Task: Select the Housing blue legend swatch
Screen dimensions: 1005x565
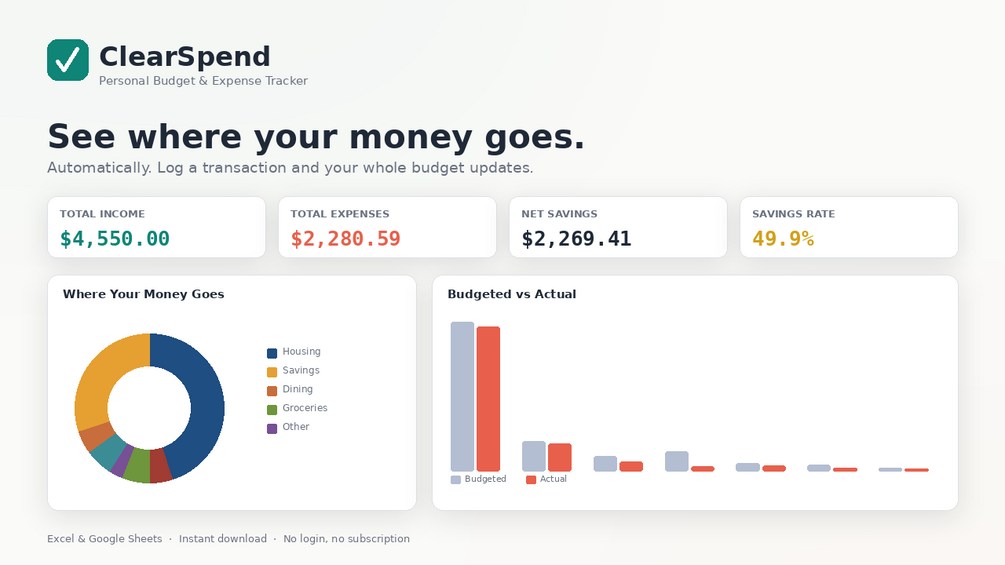Action: tap(272, 353)
